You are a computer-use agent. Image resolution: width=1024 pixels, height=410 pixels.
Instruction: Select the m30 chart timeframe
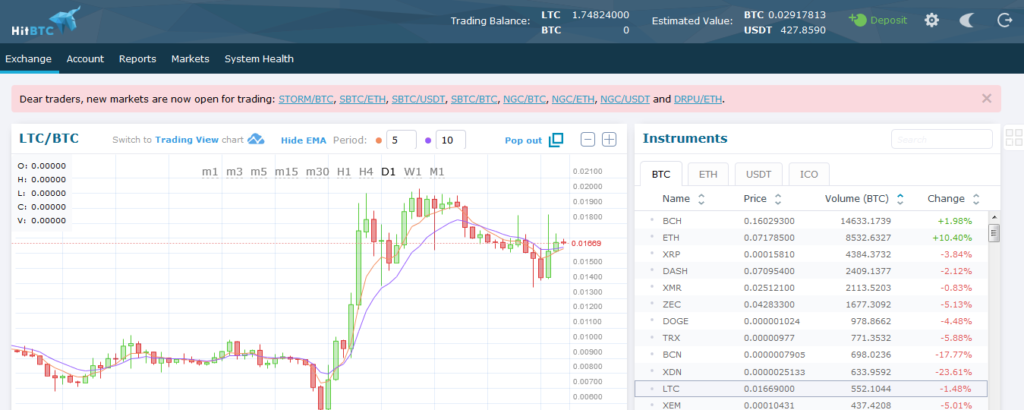pyautogui.click(x=317, y=172)
